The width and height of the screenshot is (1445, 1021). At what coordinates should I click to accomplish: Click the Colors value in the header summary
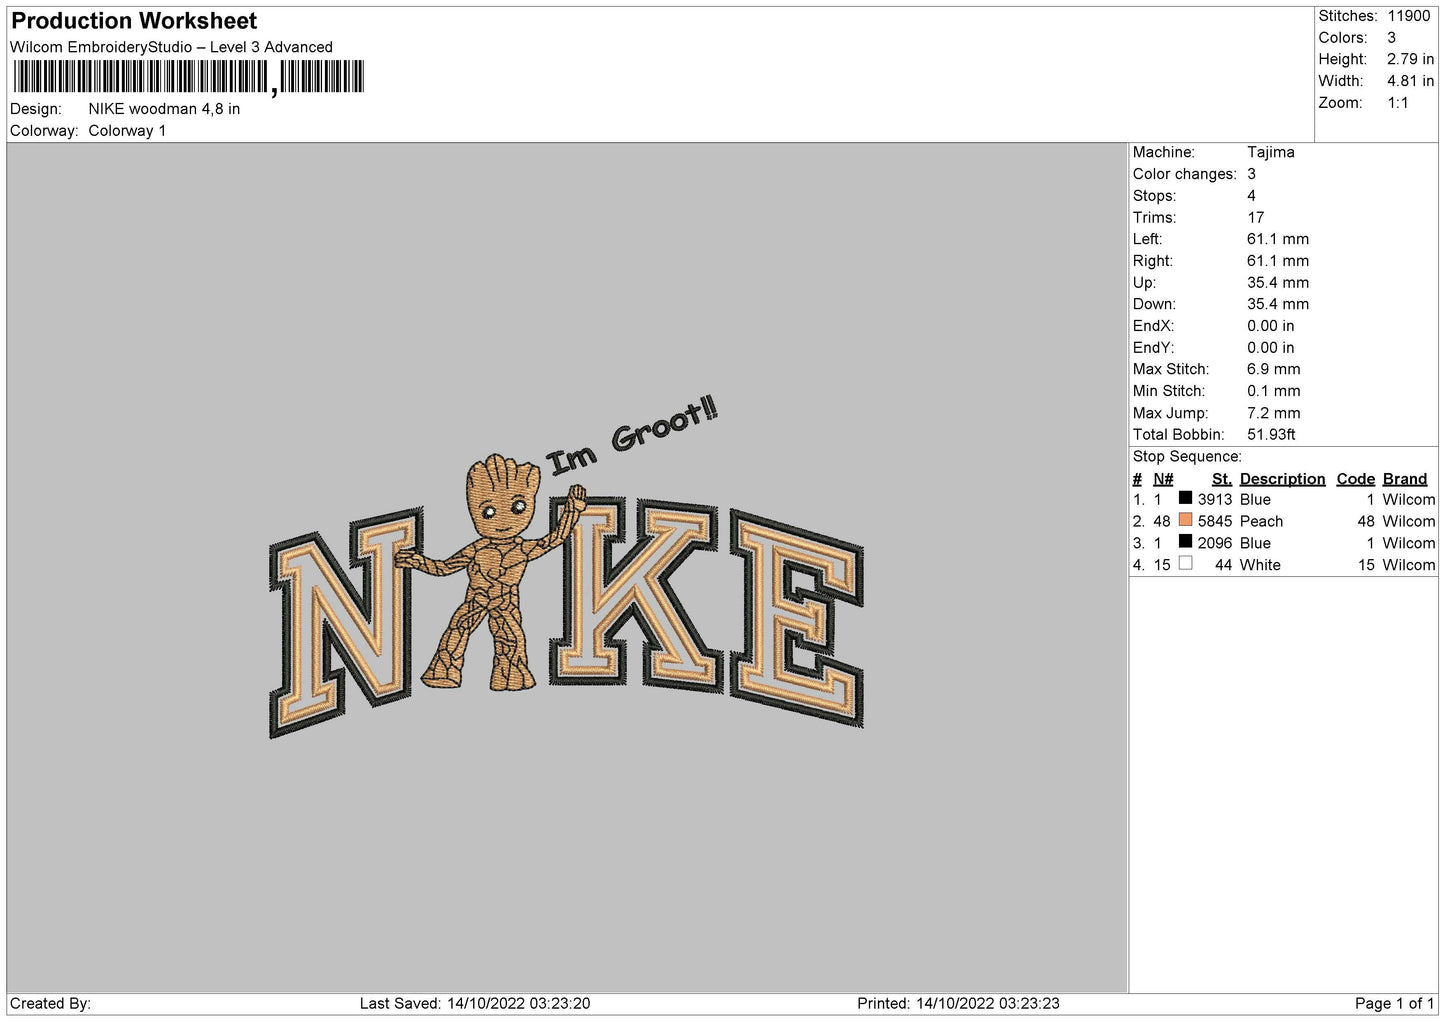tap(1391, 38)
